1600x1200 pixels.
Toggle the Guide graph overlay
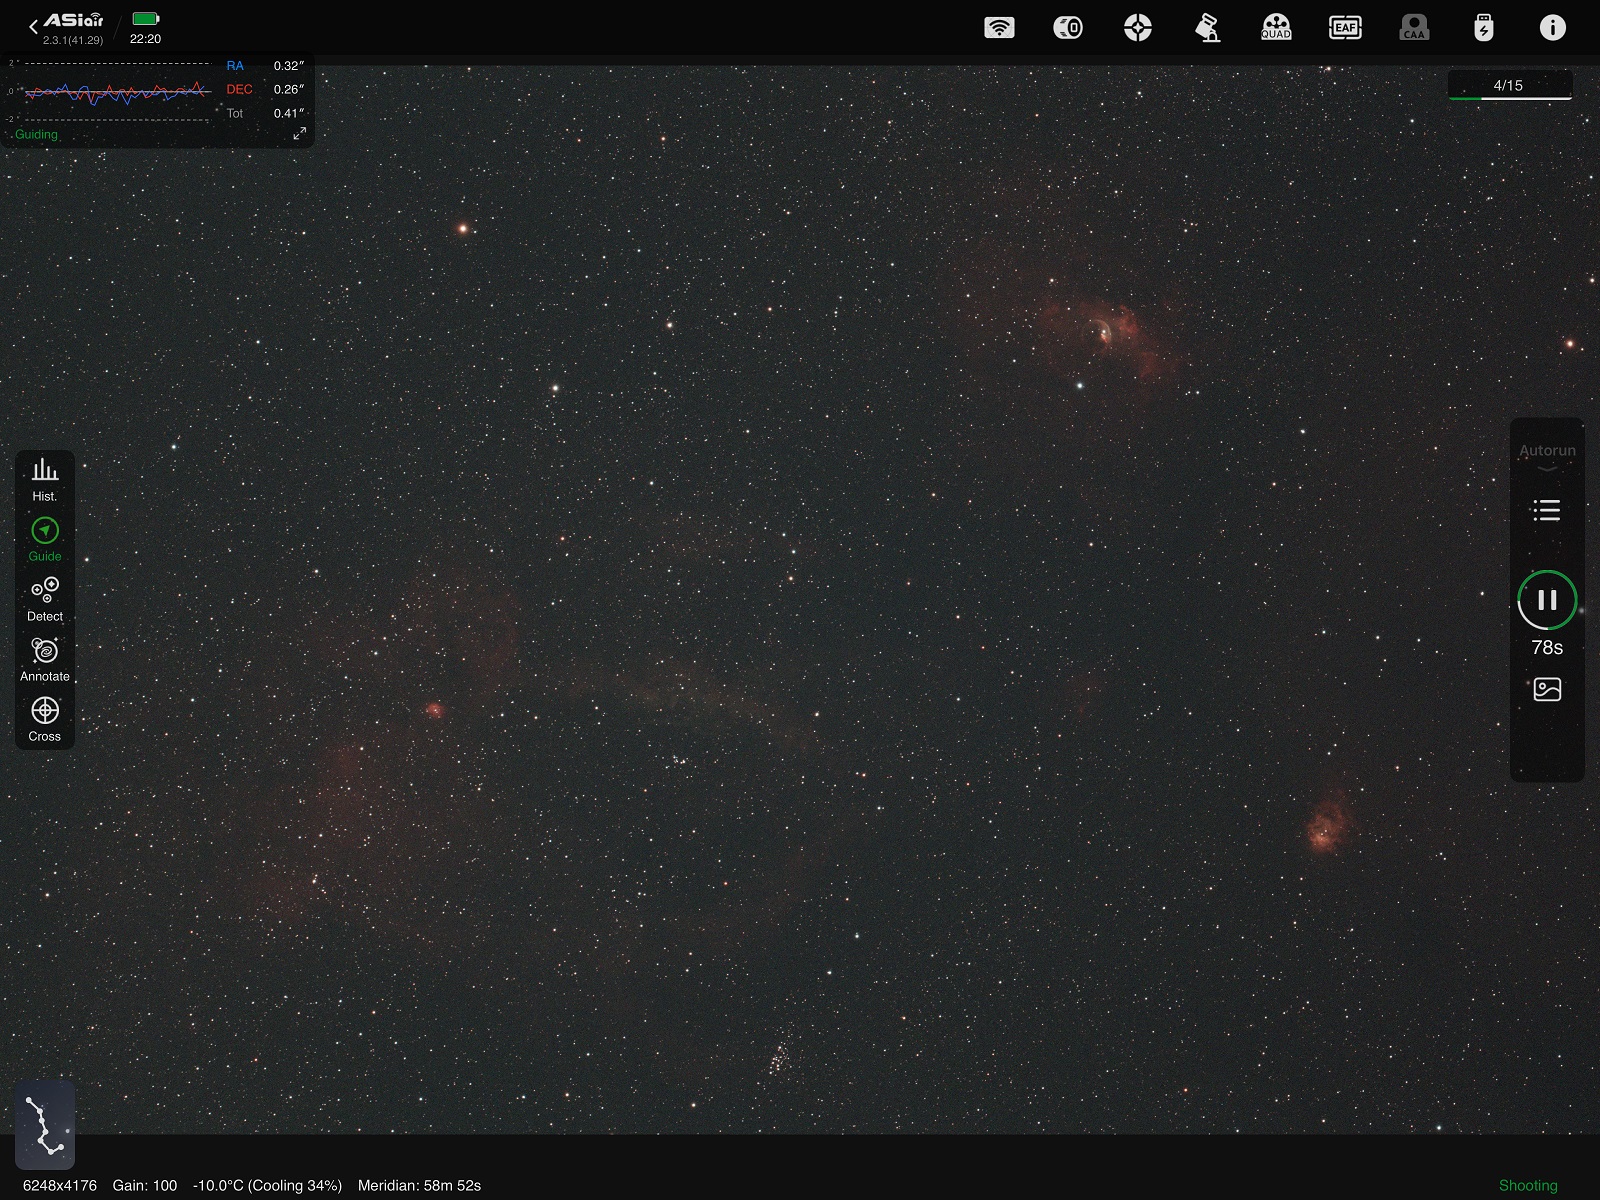click(45, 540)
